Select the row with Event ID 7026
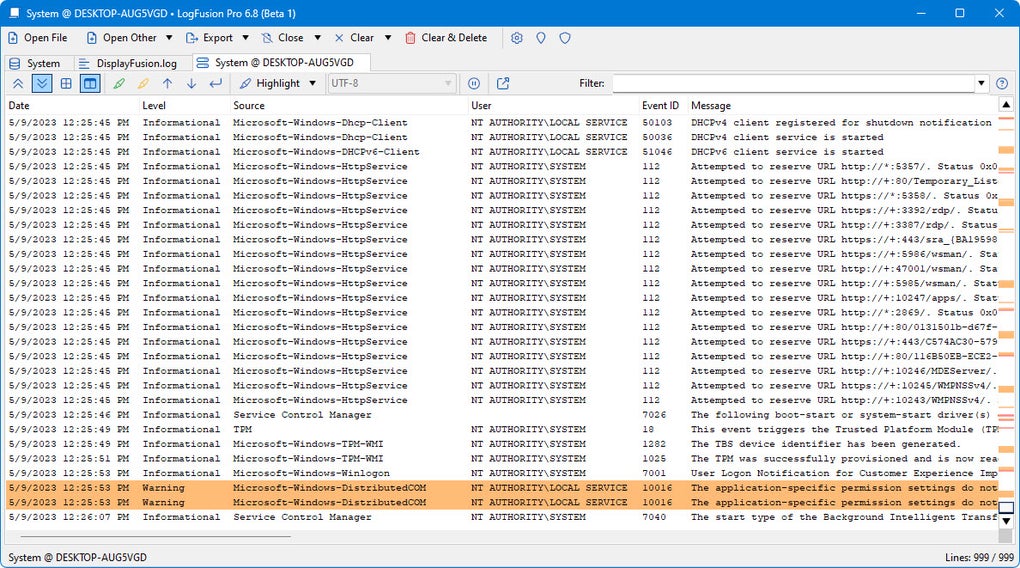This screenshot has width=1020, height=568. click(501, 414)
